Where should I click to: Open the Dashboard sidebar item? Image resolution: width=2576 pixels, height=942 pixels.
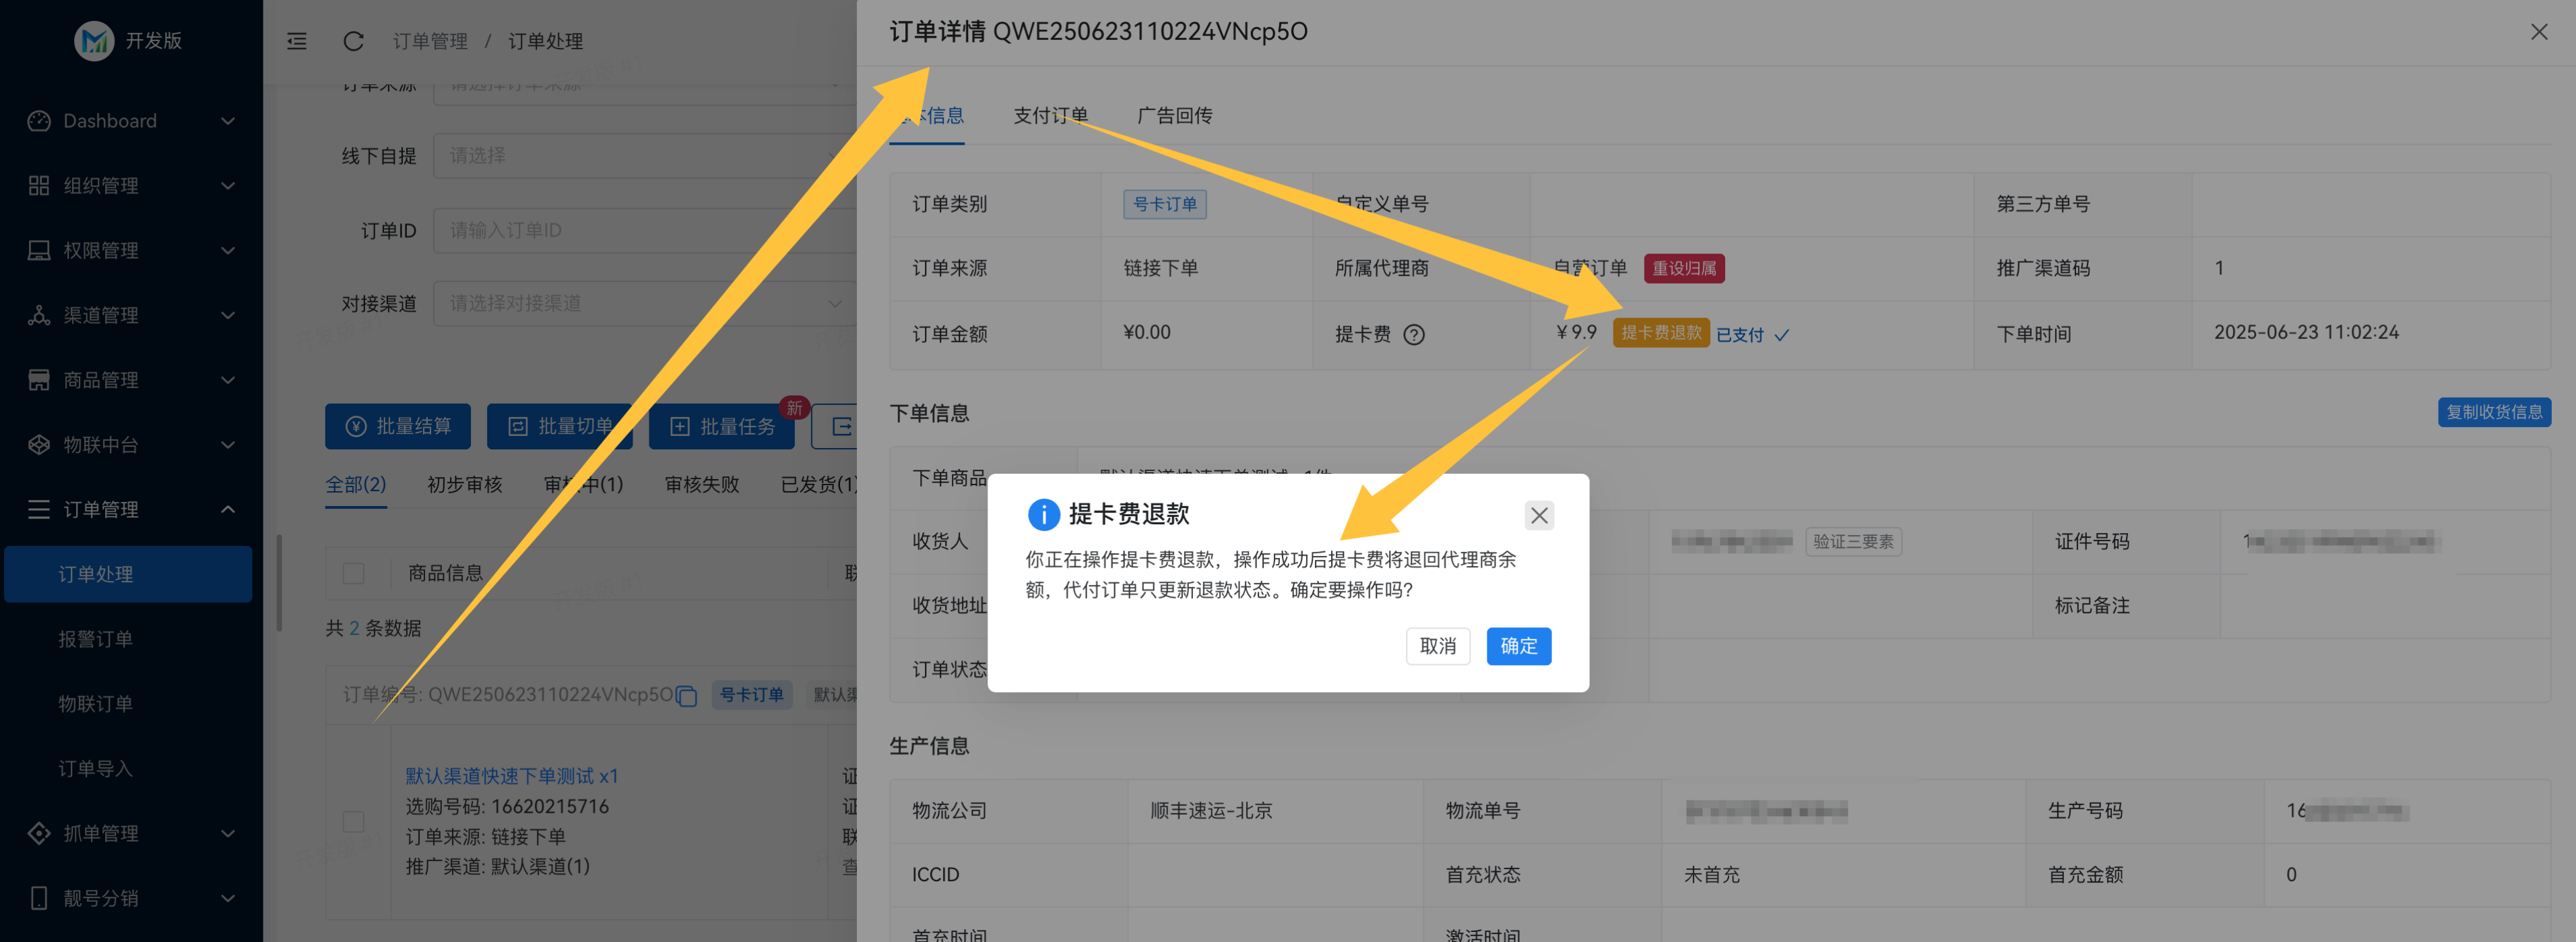(110, 120)
